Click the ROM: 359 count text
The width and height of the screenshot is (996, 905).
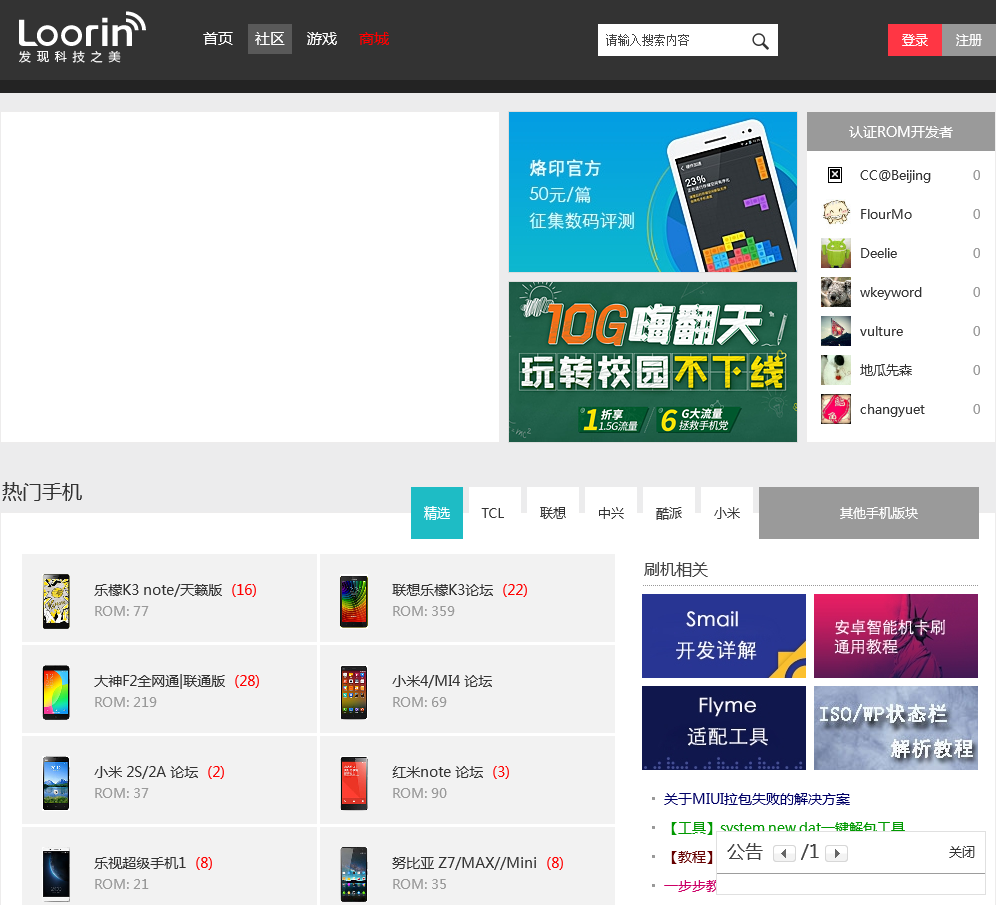[423, 611]
